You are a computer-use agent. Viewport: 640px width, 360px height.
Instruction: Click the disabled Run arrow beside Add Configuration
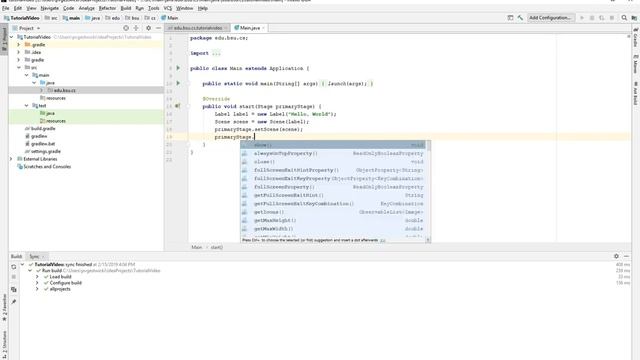(x=582, y=18)
